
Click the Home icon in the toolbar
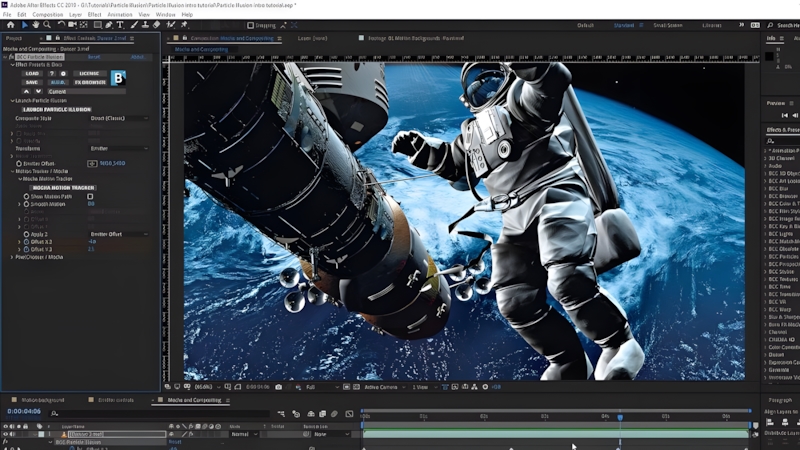pyautogui.click(x=10, y=24)
